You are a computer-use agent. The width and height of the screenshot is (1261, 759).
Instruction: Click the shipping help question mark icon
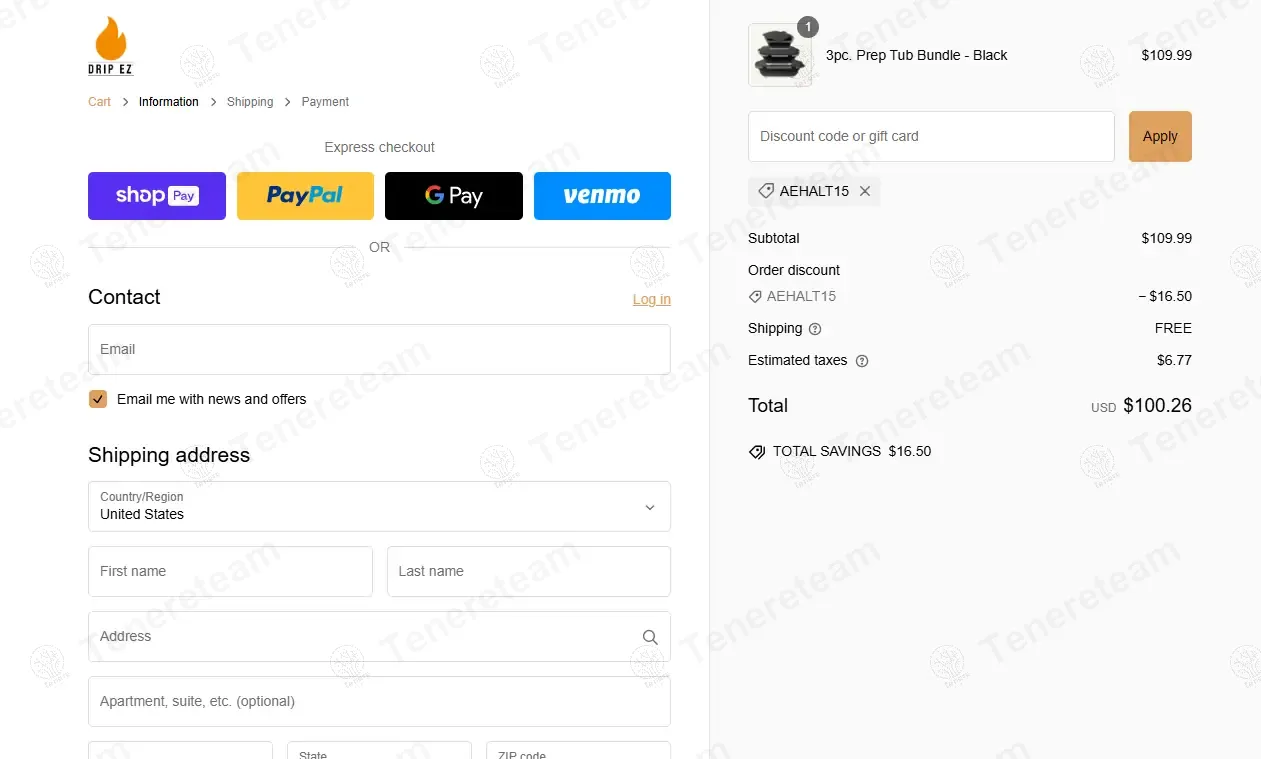click(x=815, y=329)
